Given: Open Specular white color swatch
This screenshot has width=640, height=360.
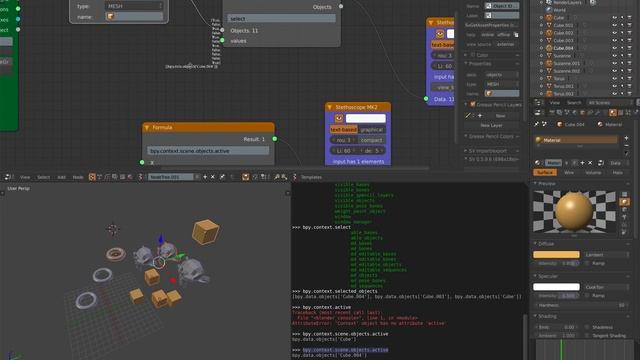Looking at the screenshot, I should tap(556, 287).
